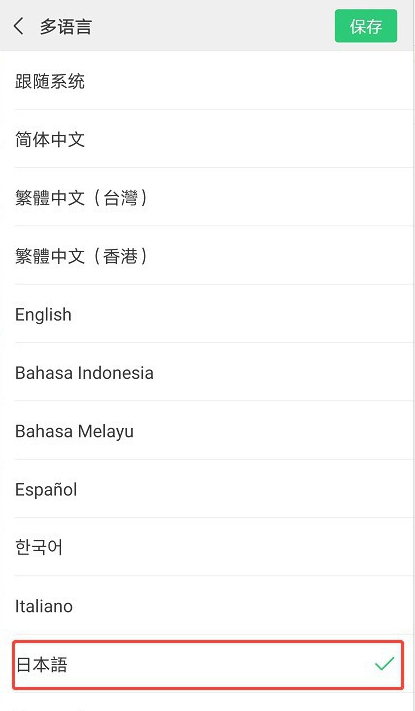Screen dimensions: 415x711
Task: Save the language selection with 保存
Action: (366, 26)
